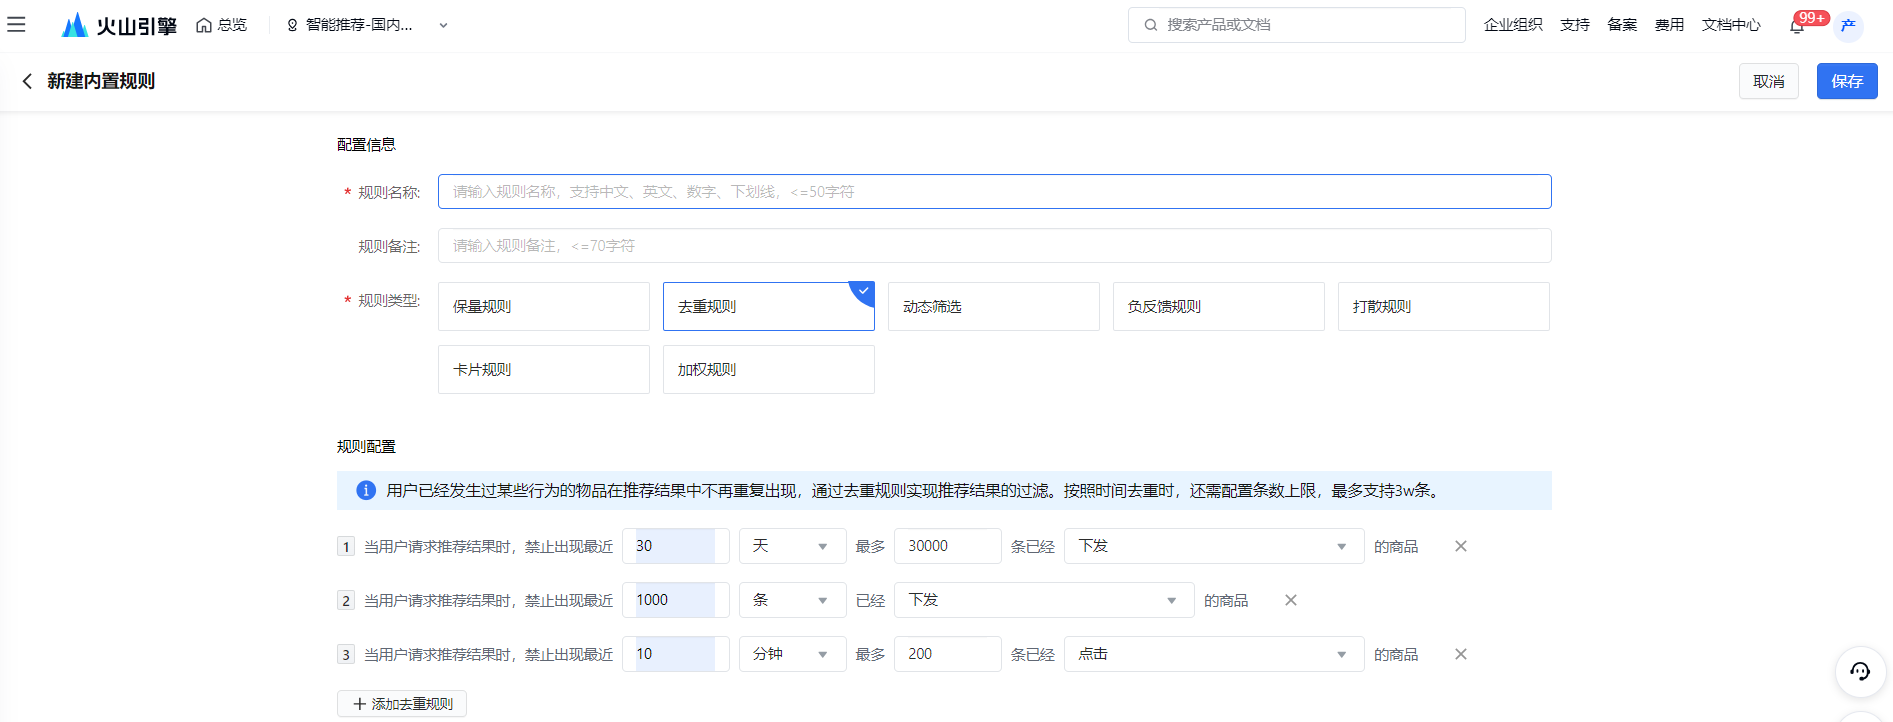Image resolution: width=1893 pixels, height=722 pixels.
Task: Delete rule 2 with the X icon
Action: [x=1291, y=600]
